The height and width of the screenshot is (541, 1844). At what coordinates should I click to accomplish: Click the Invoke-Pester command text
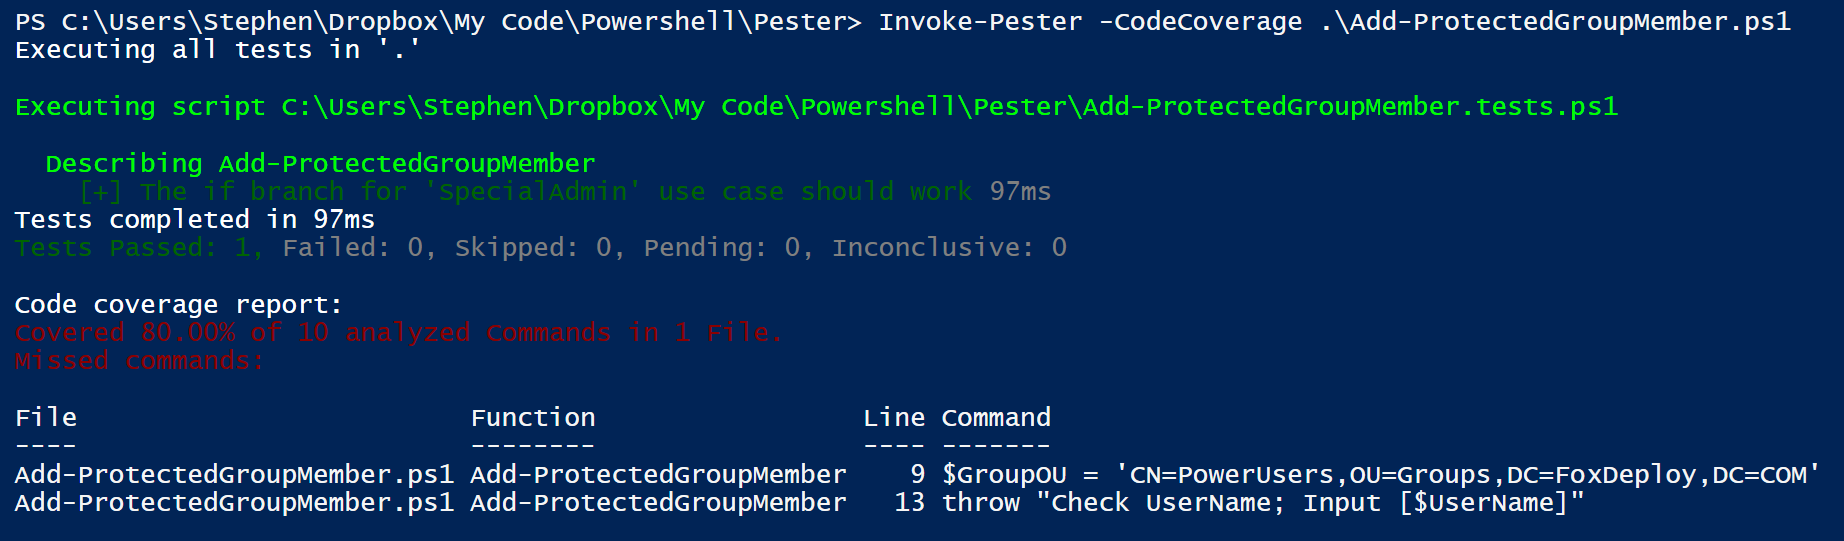pos(979,22)
